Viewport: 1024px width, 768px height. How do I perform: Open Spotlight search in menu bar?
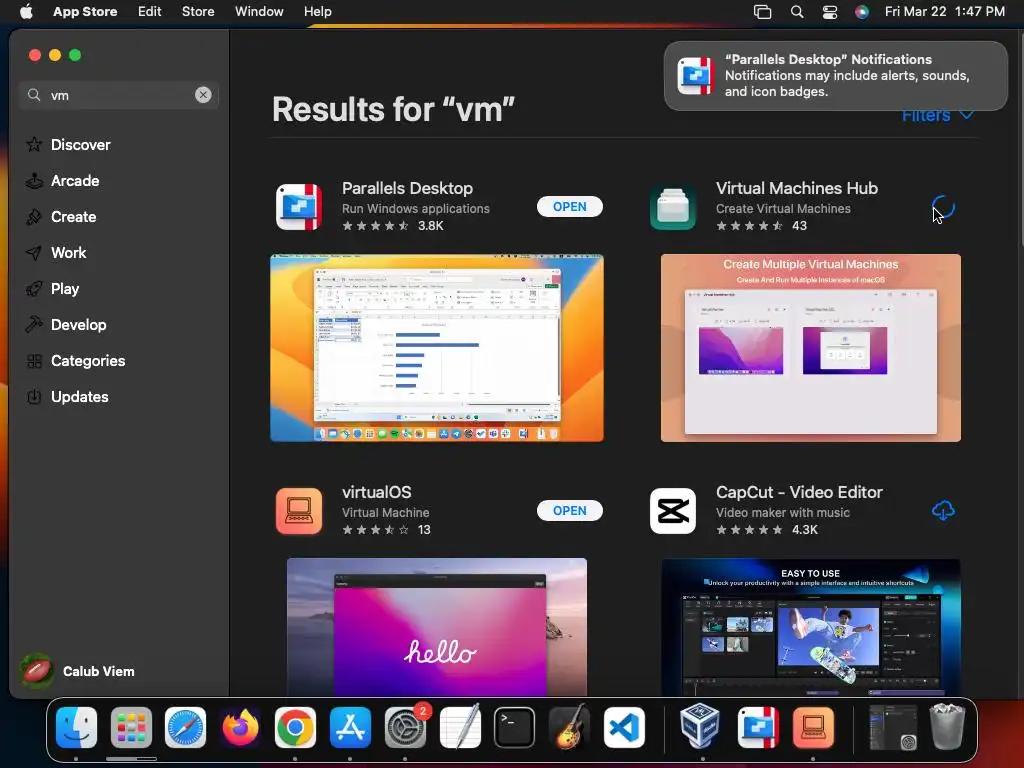[x=797, y=11]
